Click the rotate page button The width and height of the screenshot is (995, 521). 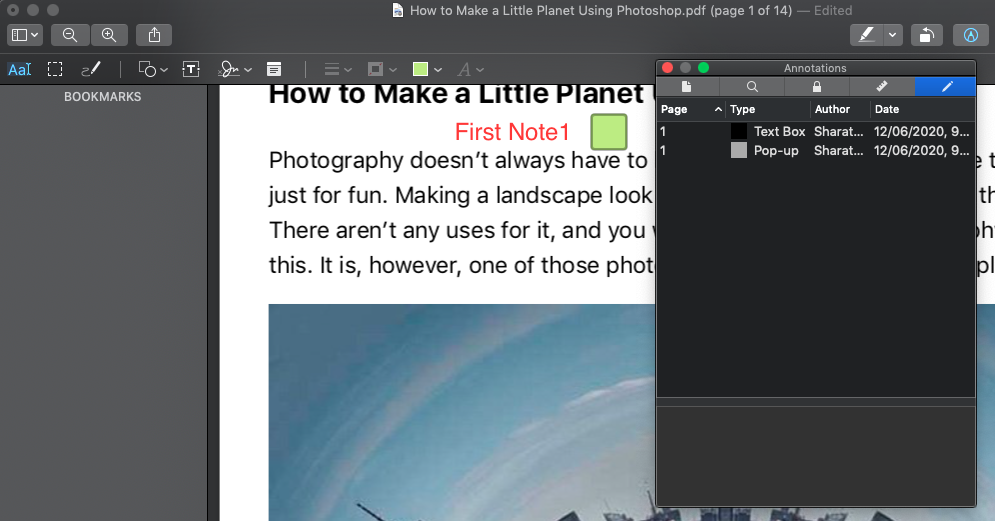coord(926,35)
